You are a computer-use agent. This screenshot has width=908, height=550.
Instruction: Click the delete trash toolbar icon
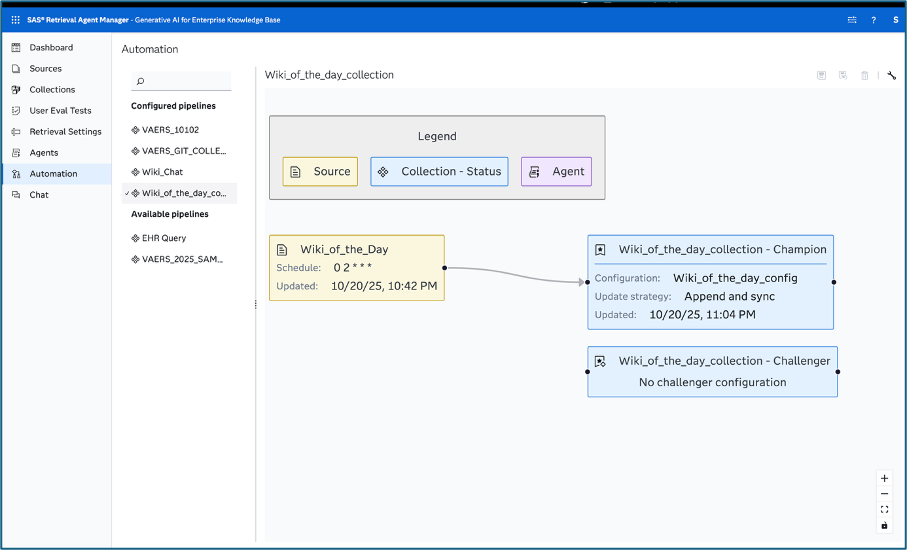click(864, 75)
